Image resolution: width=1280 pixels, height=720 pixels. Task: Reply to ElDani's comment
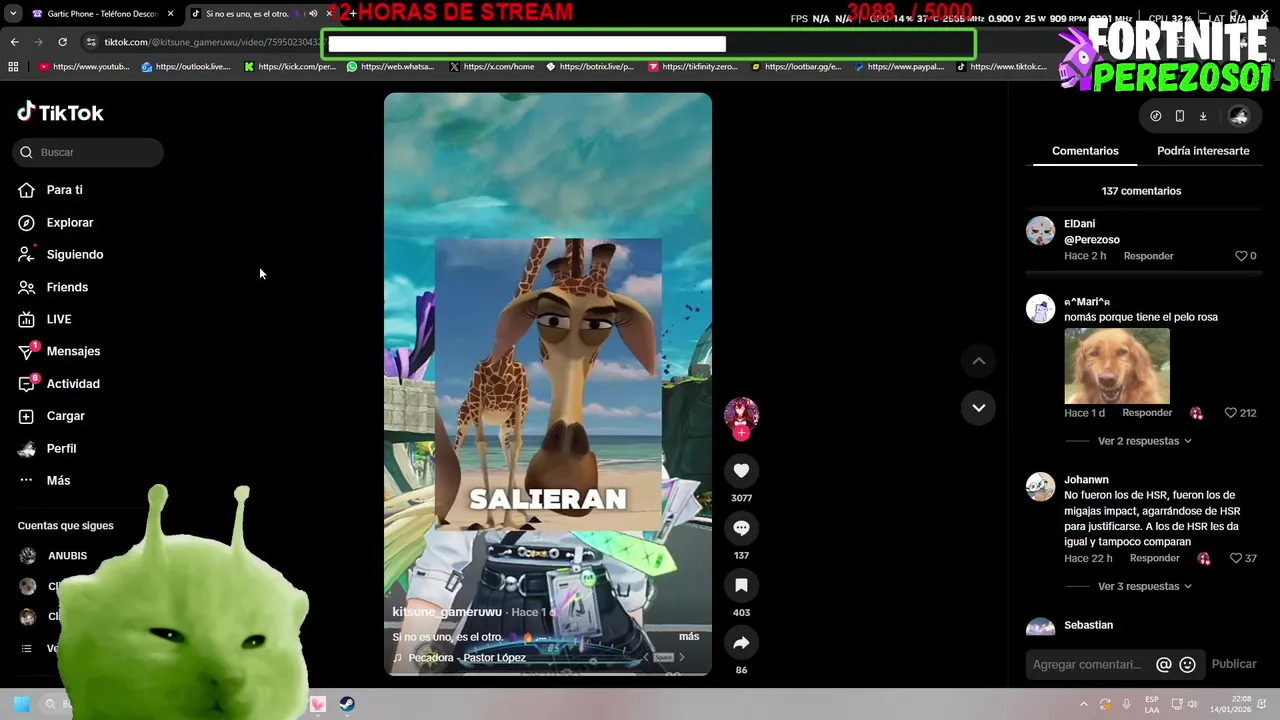pyautogui.click(x=1148, y=256)
